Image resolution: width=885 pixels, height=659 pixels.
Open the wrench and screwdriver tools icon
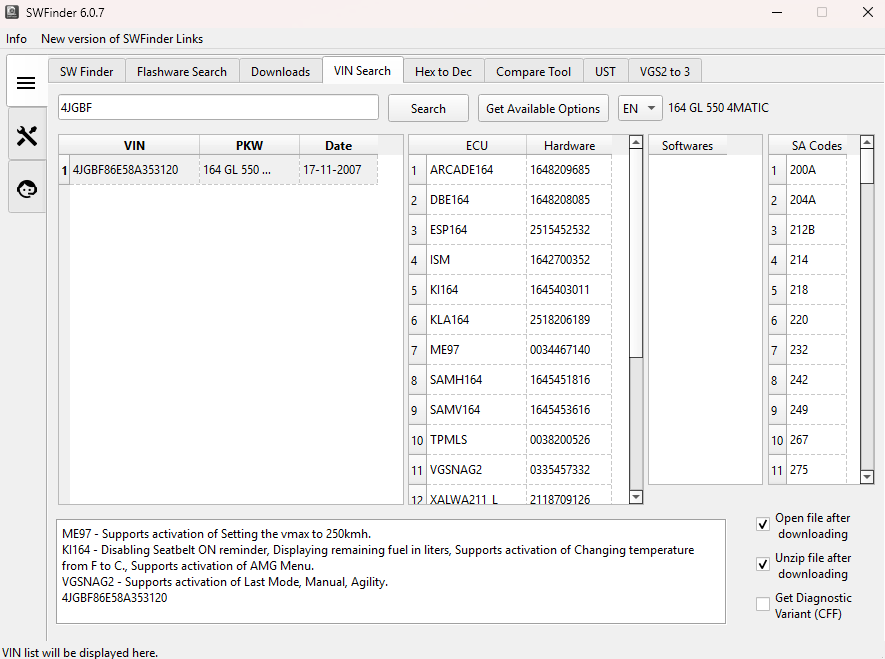(27, 135)
